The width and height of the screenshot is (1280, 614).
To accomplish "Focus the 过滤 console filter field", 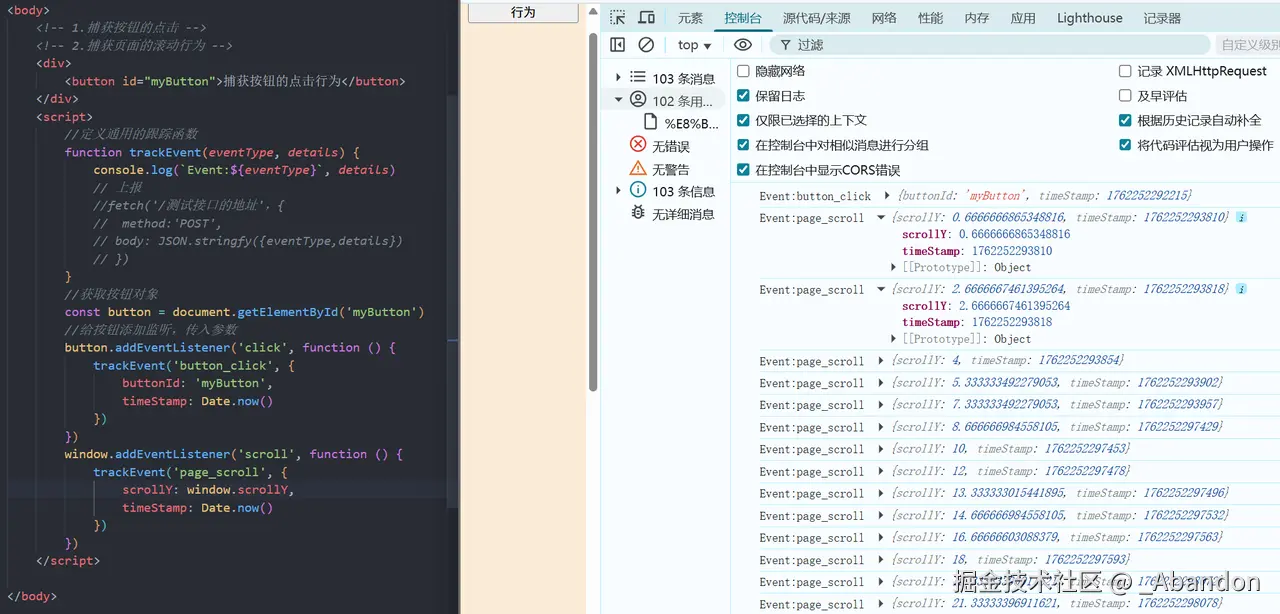I will [990, 45].
